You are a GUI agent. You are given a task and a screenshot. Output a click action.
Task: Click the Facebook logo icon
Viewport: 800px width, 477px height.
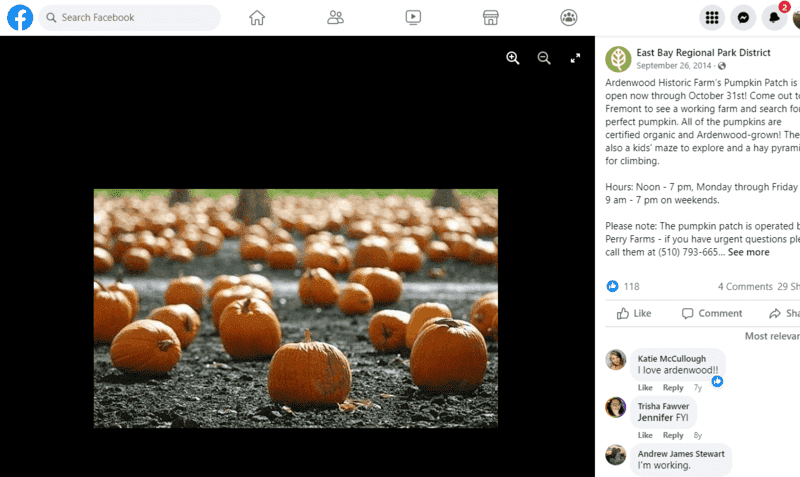pyautogui.click(x=20, y=18)
